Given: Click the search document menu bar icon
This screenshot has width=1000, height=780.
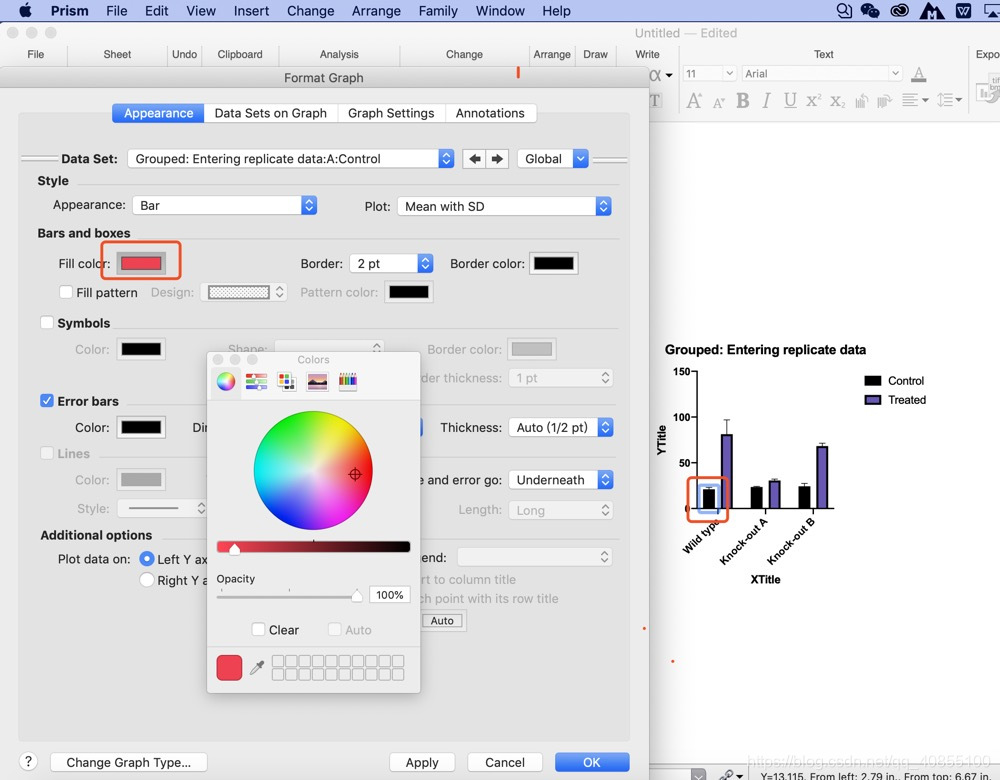Looking at the screenshot, I should (x=844, y=10).
